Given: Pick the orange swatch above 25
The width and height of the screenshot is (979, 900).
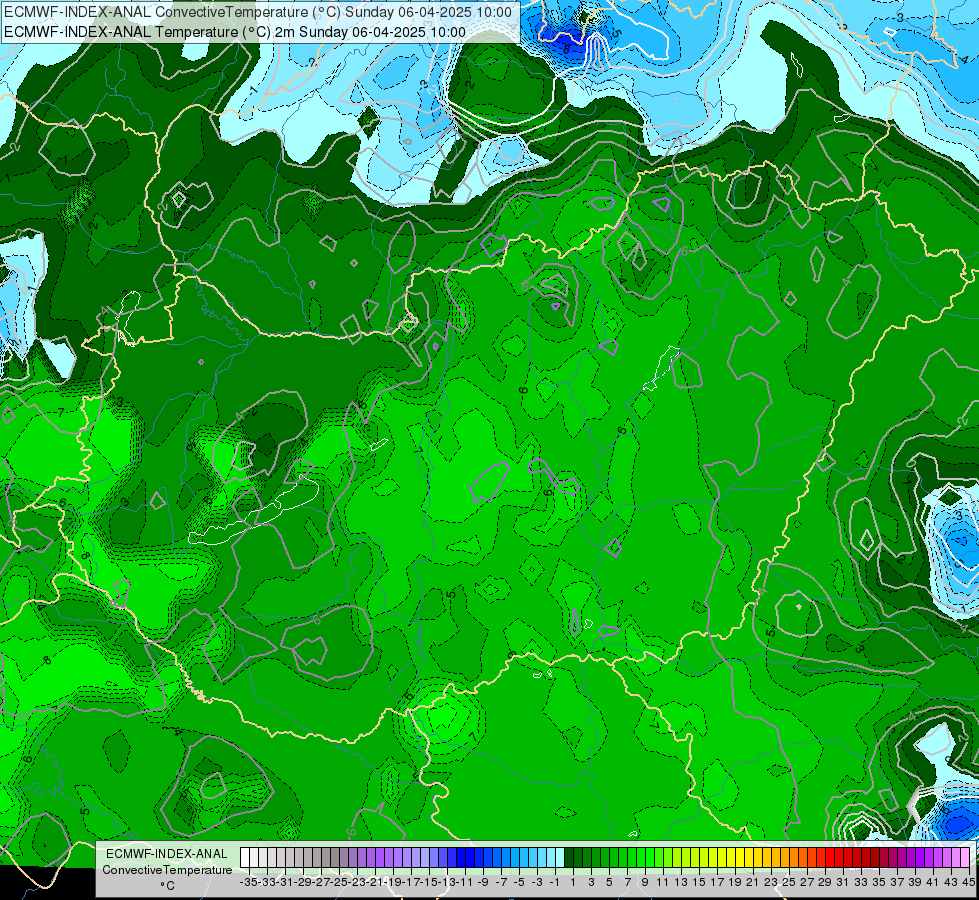Looking at the screenshot, I should click(x=784, y=858).
